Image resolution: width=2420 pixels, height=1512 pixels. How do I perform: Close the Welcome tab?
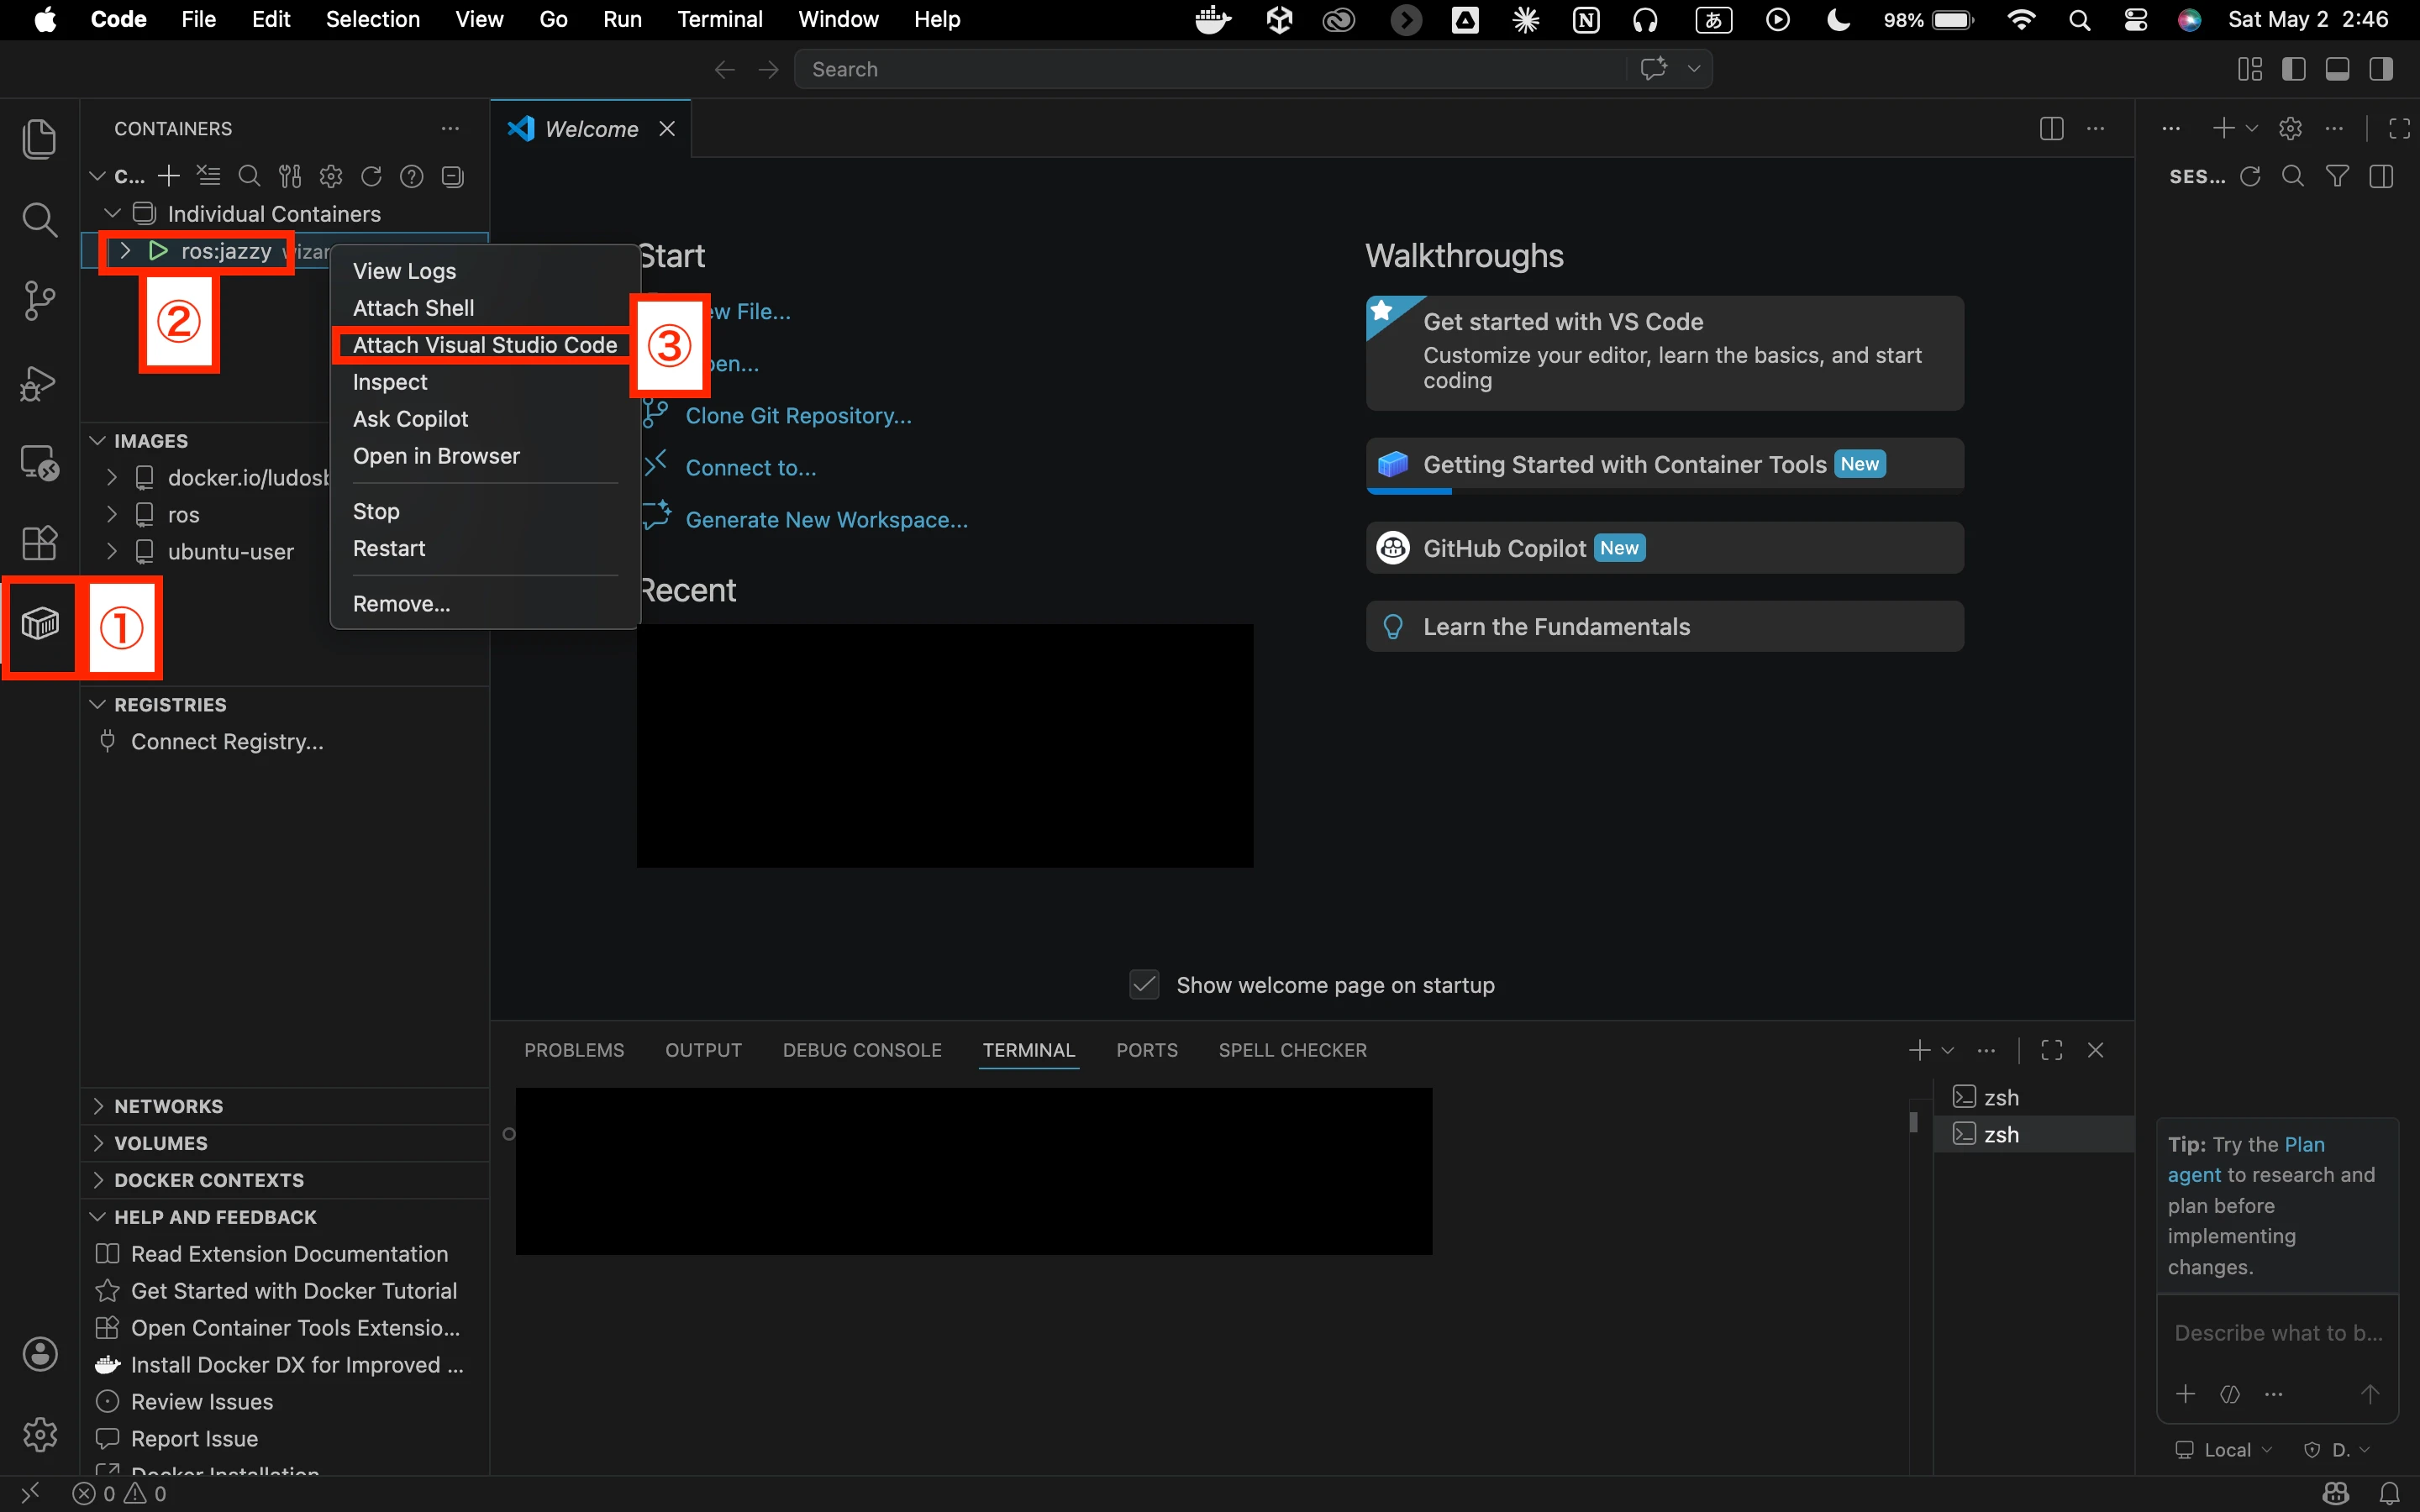point(667,129)
